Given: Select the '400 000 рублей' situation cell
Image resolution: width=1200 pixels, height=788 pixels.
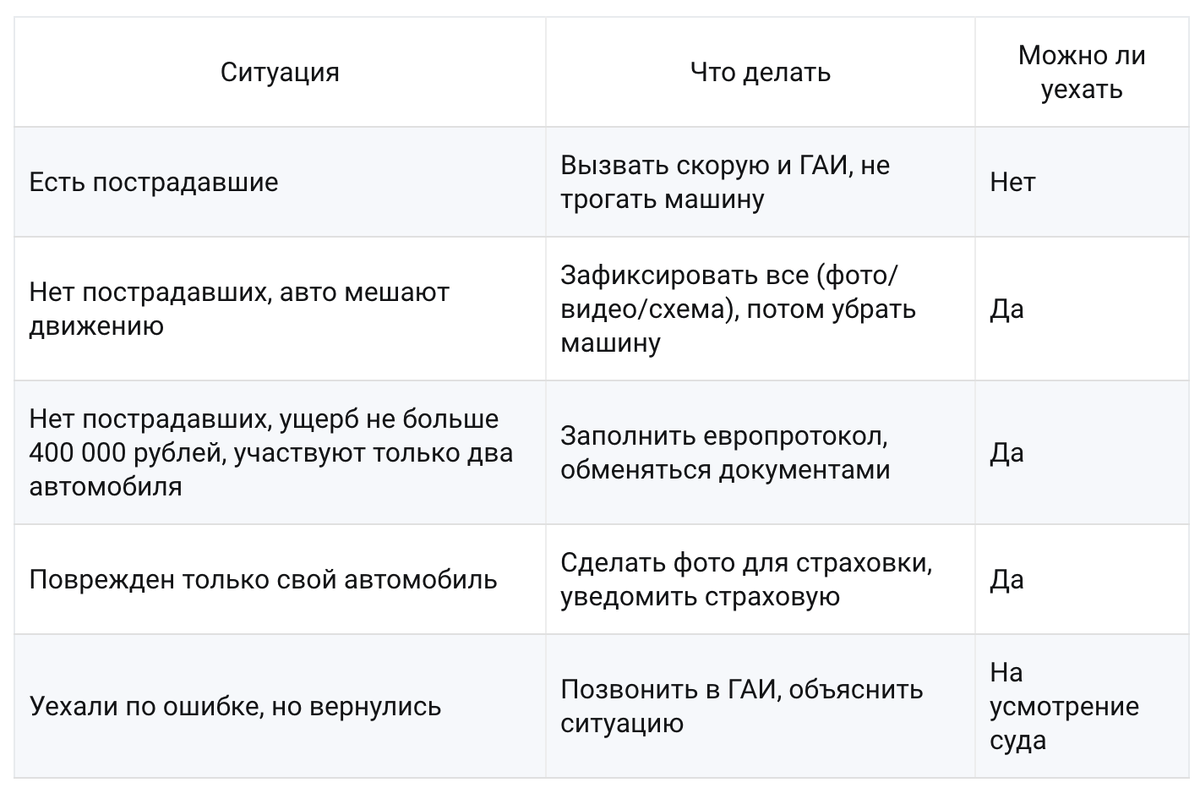Looking at the screenshot, I should click(280, 453).
